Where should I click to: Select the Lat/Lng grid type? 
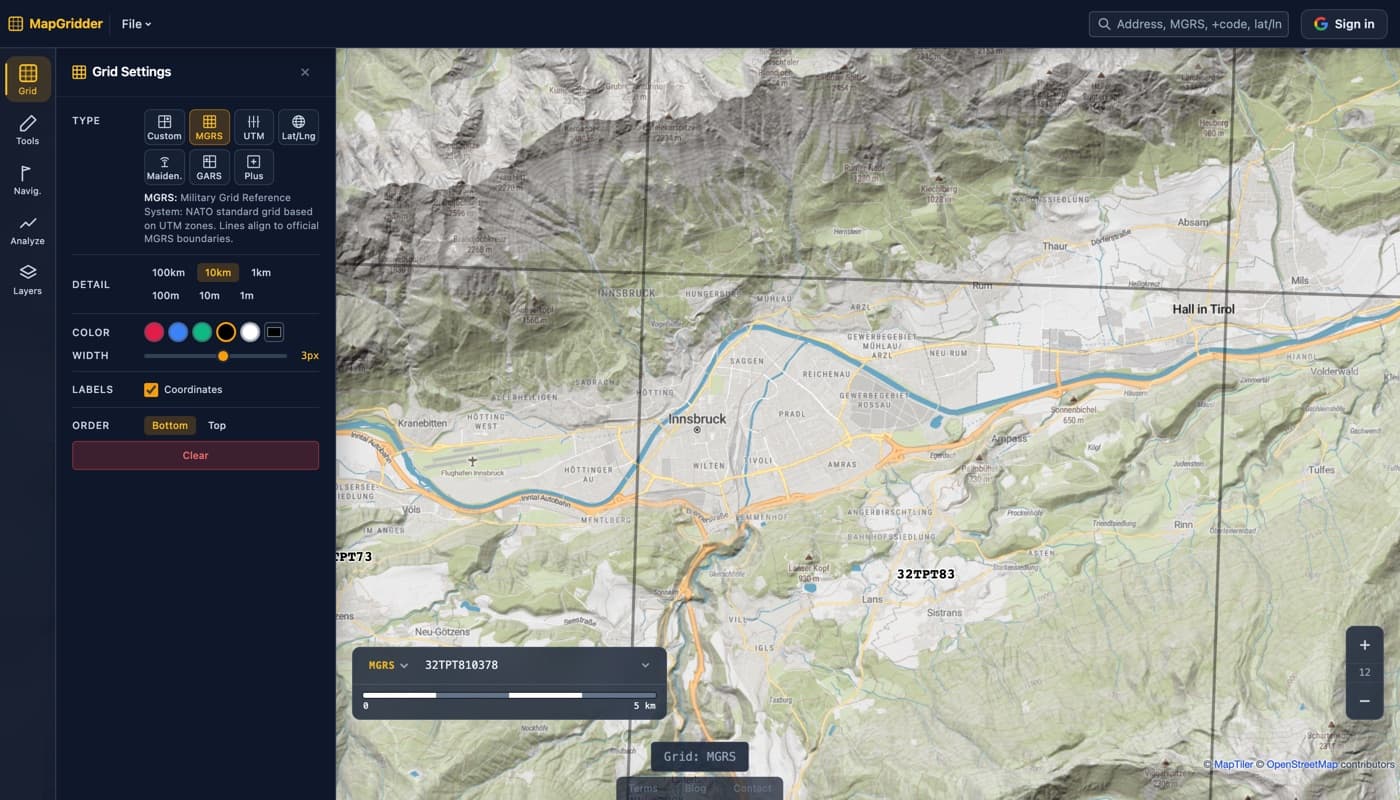298,127
